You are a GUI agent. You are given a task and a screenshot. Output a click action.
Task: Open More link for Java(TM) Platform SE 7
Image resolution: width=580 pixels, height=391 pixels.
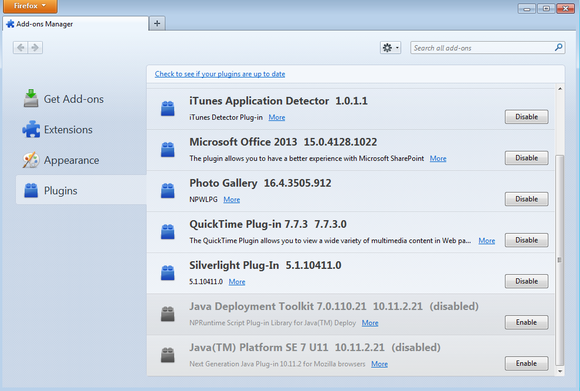pyautogui.click(x=380, y=364)
